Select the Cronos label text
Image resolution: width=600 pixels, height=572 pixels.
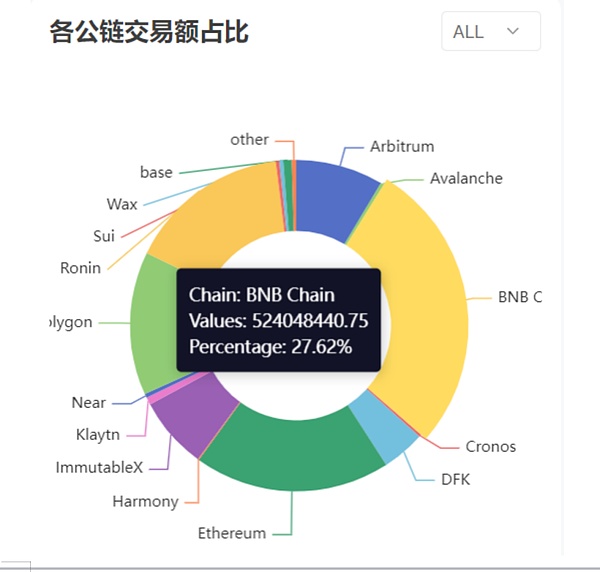point(490,446)
